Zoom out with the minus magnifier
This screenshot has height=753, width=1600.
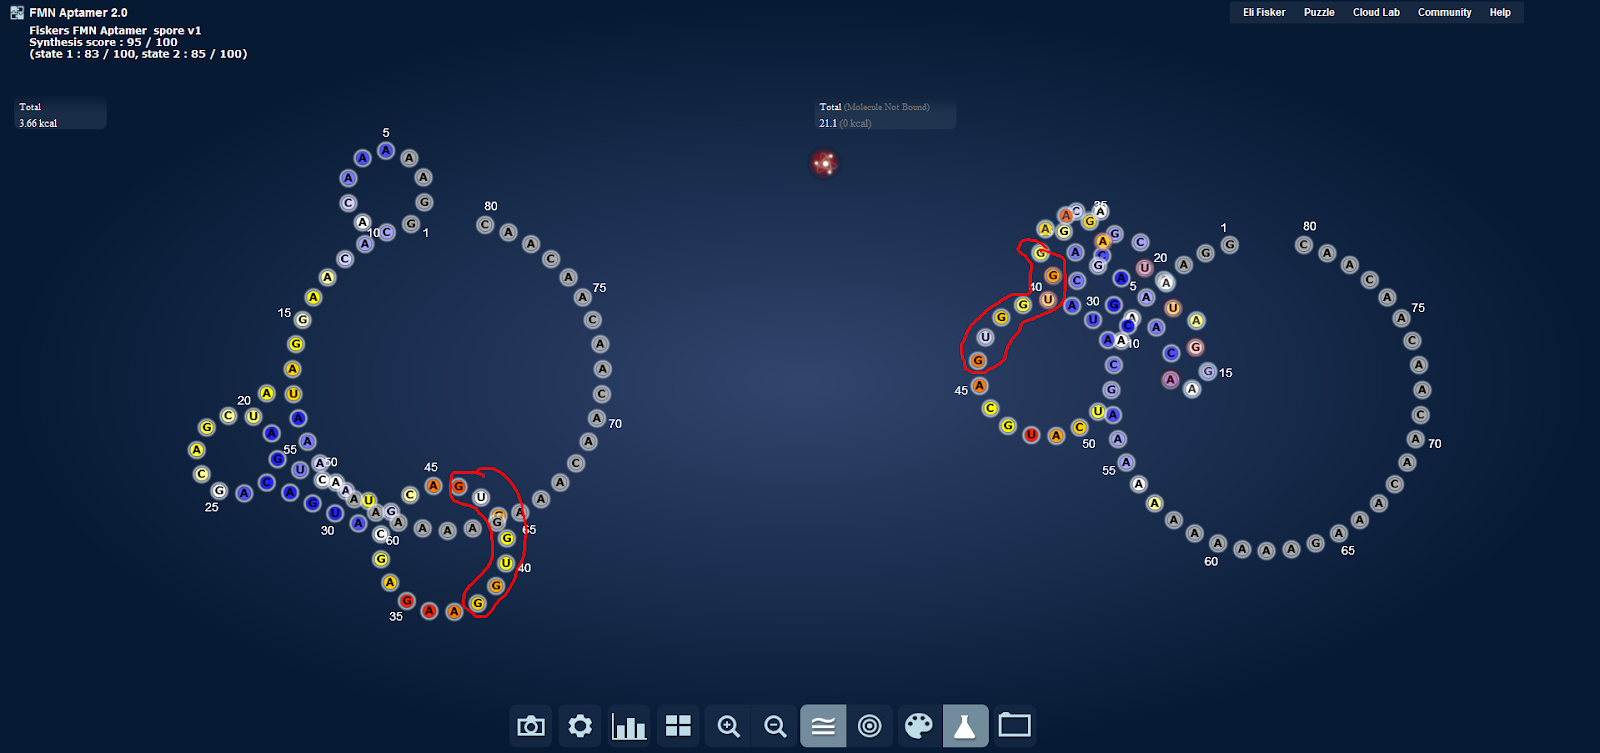(x=775, y=726)
